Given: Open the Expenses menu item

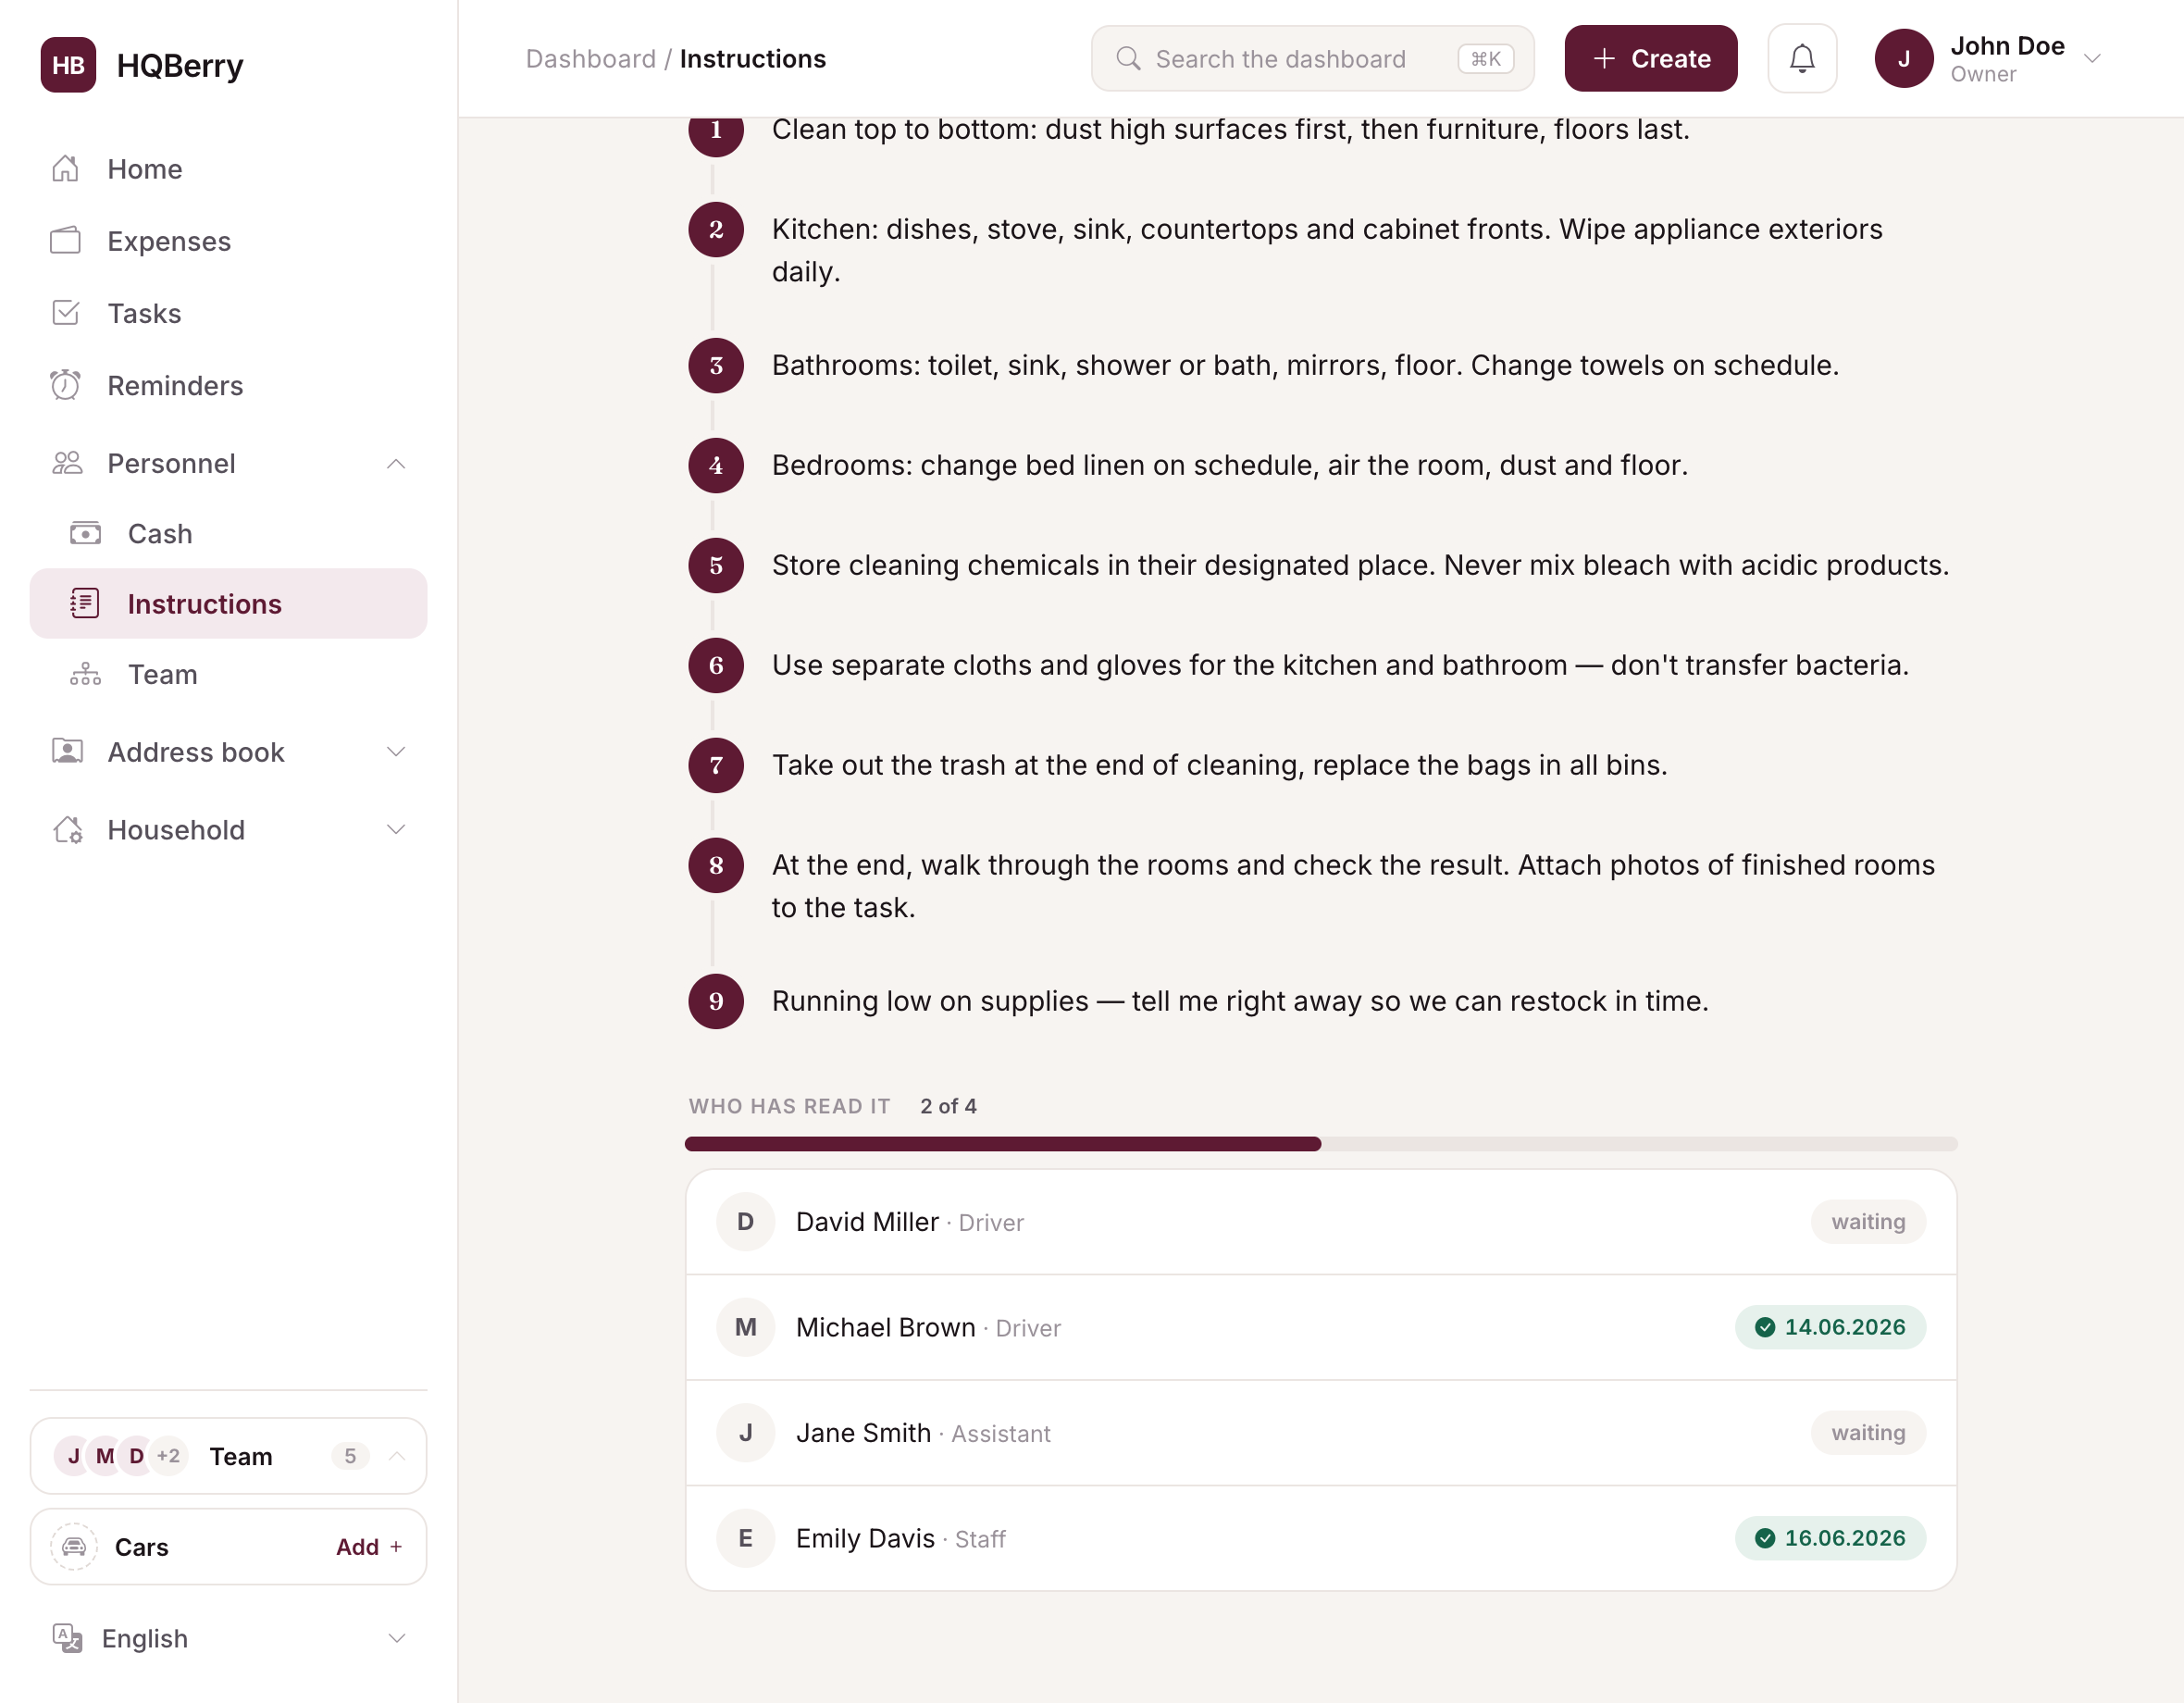Looking at the screenshot, I should 228,241.
